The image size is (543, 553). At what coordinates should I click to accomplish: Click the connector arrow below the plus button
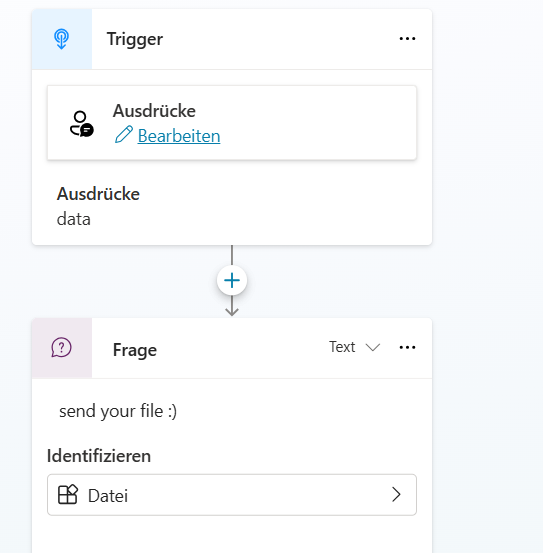click(x=232, y=306)
